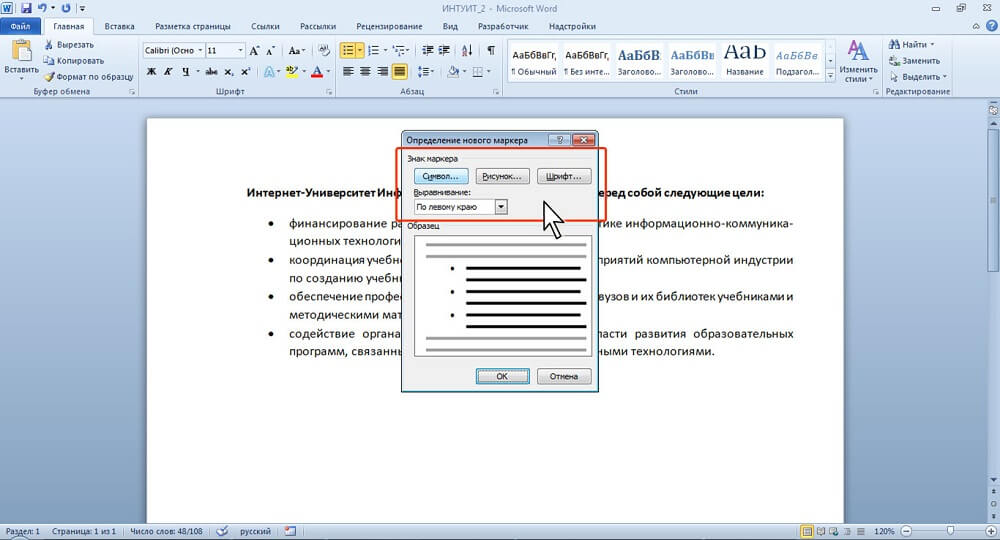
Task: Click the zoom slider in status bar
Action: [x=949, y=531]
